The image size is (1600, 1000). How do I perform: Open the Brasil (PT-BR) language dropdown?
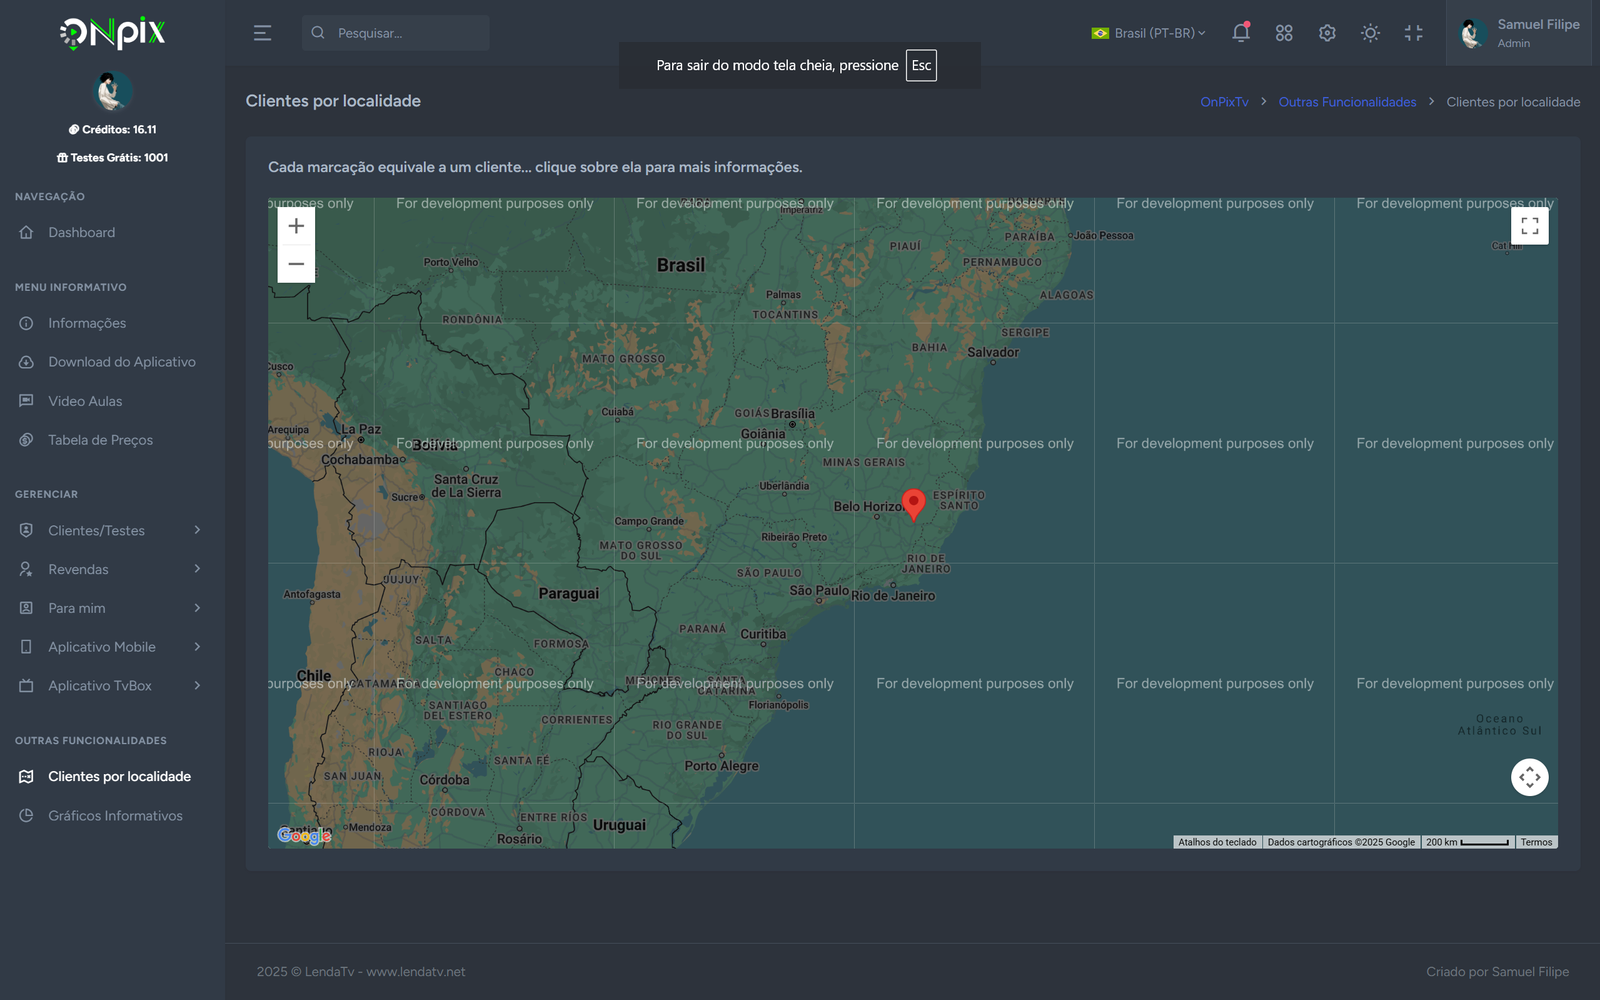1148,33
